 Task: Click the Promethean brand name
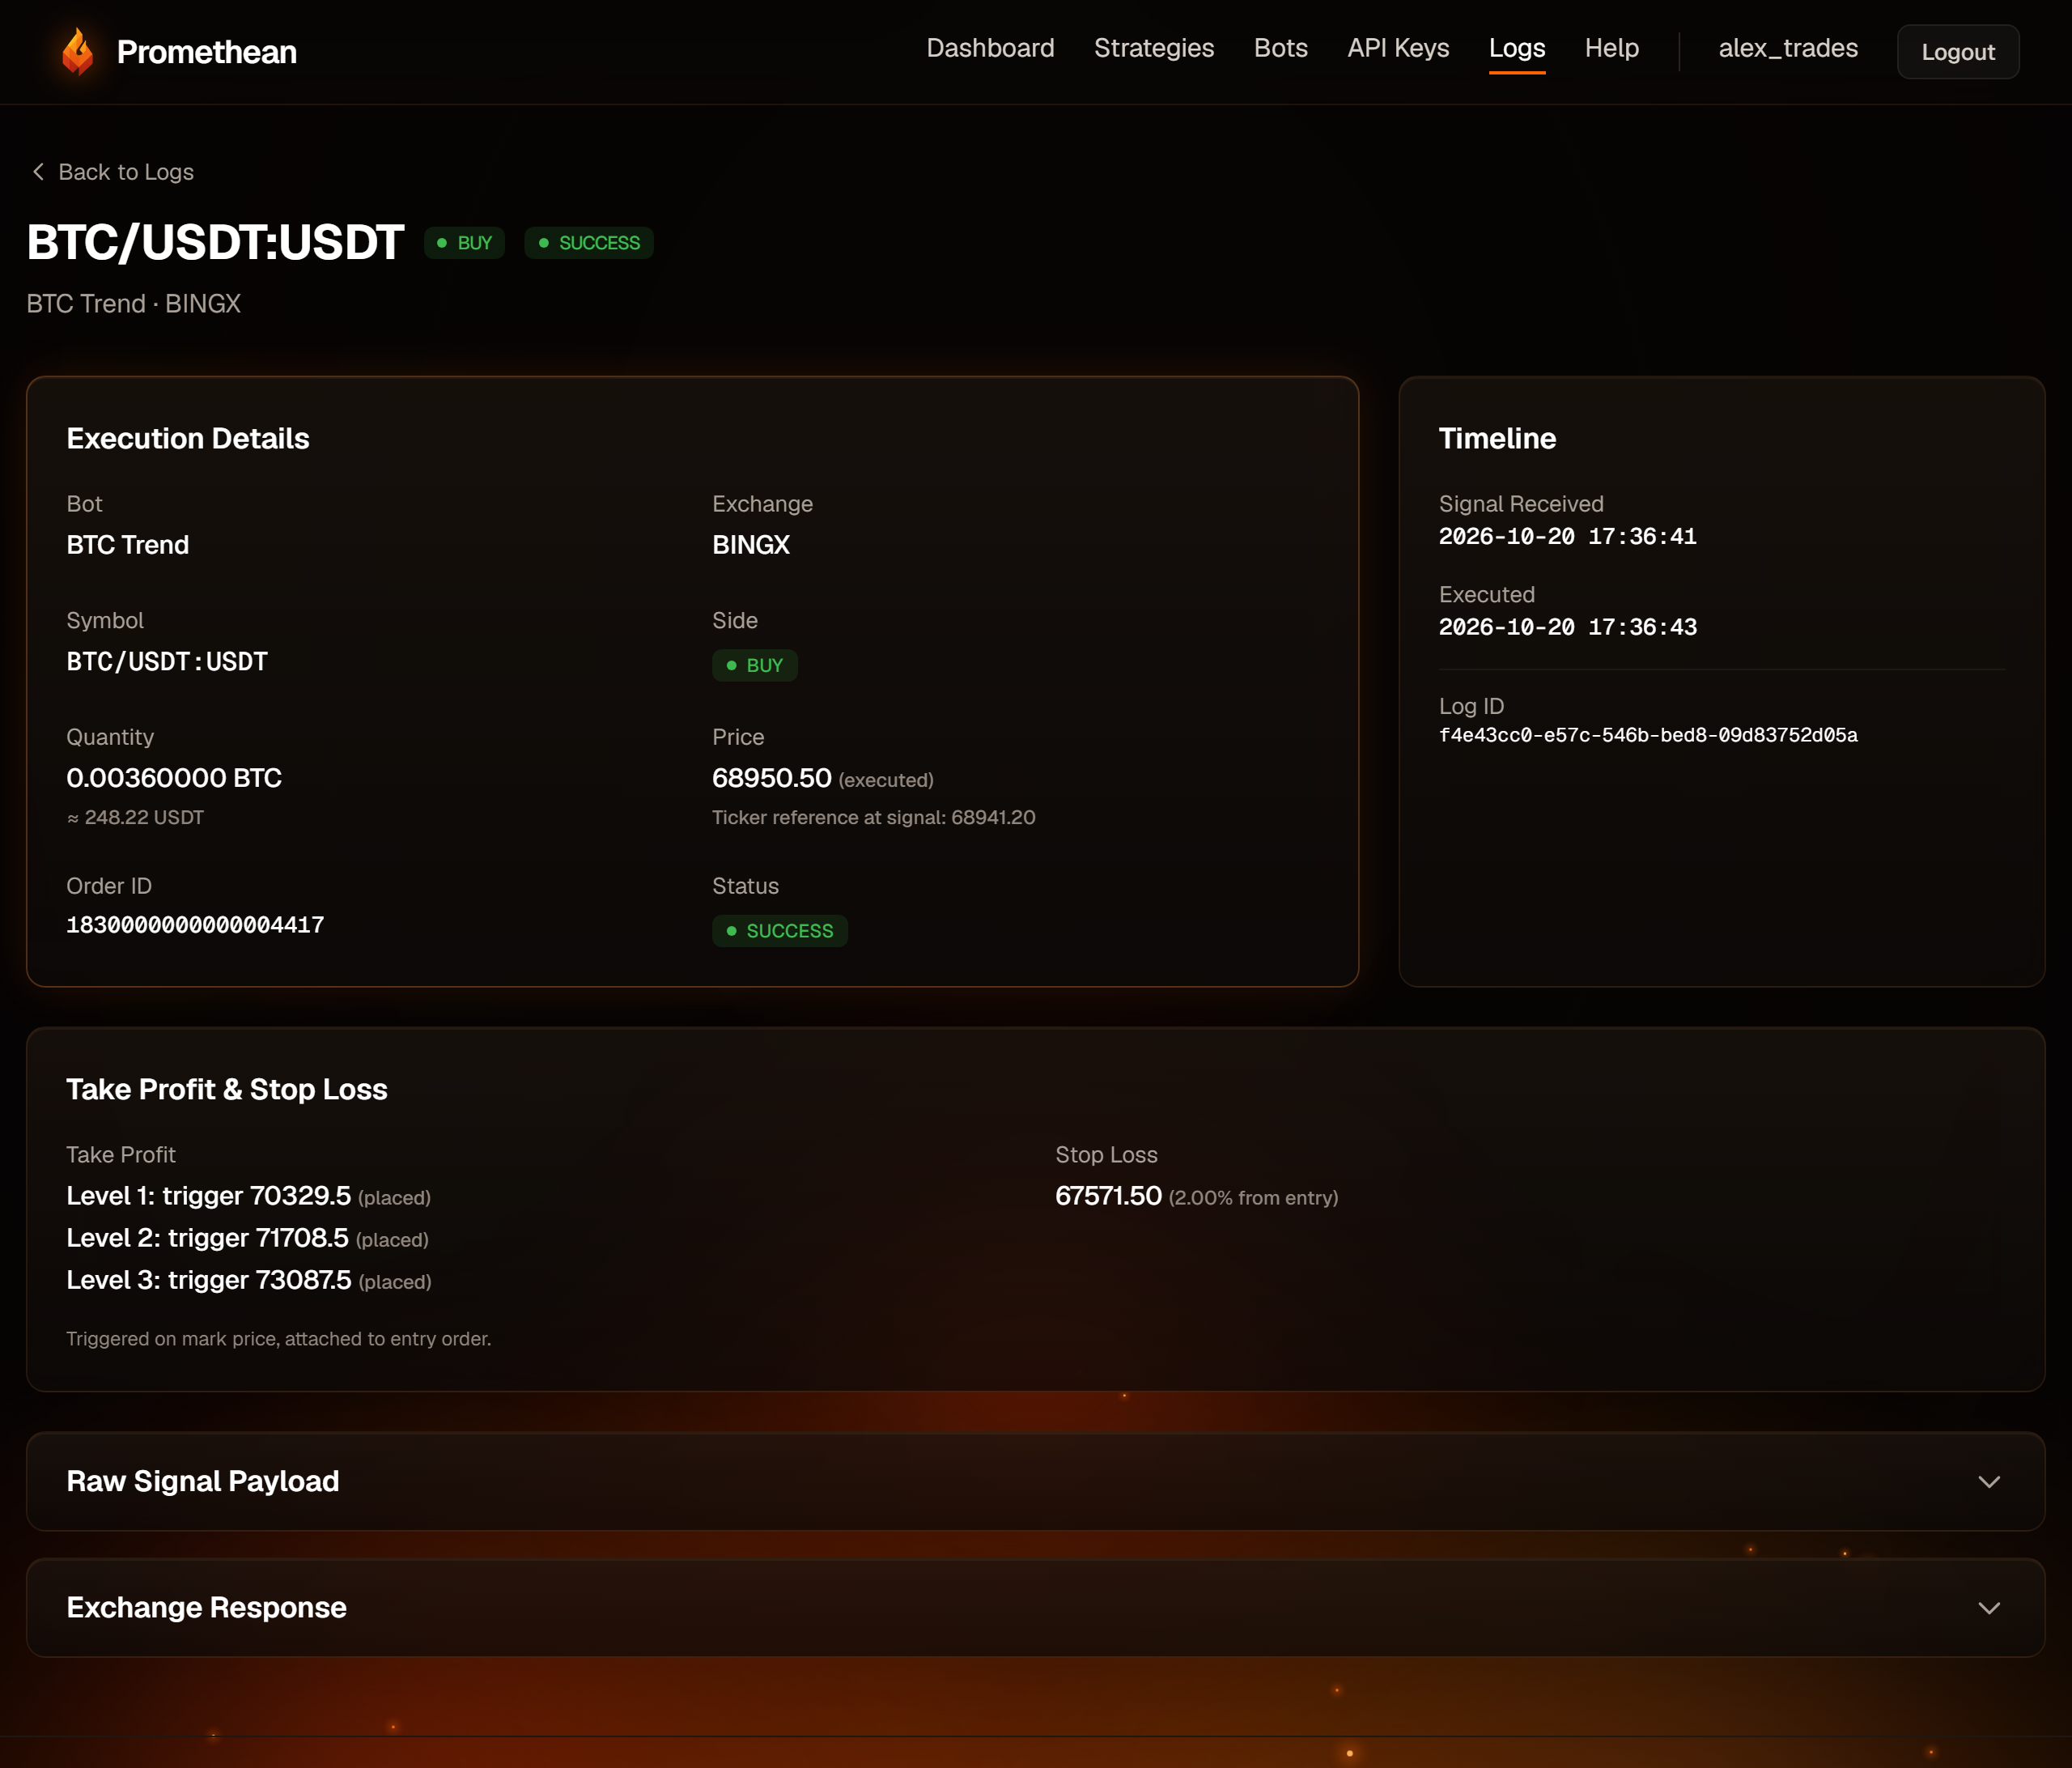point(207,52)
